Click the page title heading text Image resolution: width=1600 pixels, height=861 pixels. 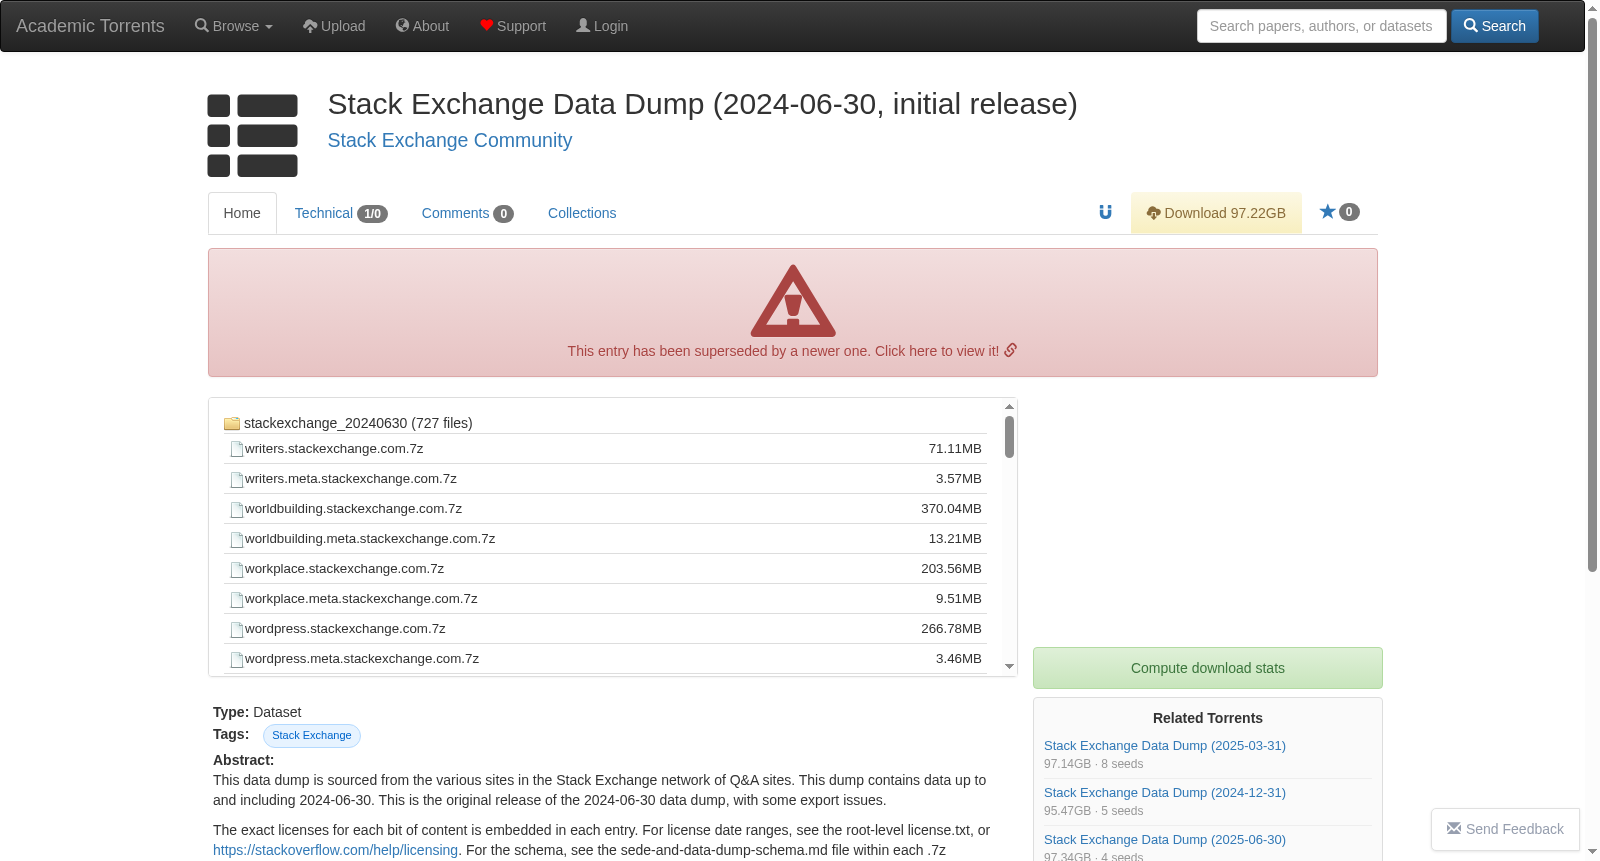[702, 104]
